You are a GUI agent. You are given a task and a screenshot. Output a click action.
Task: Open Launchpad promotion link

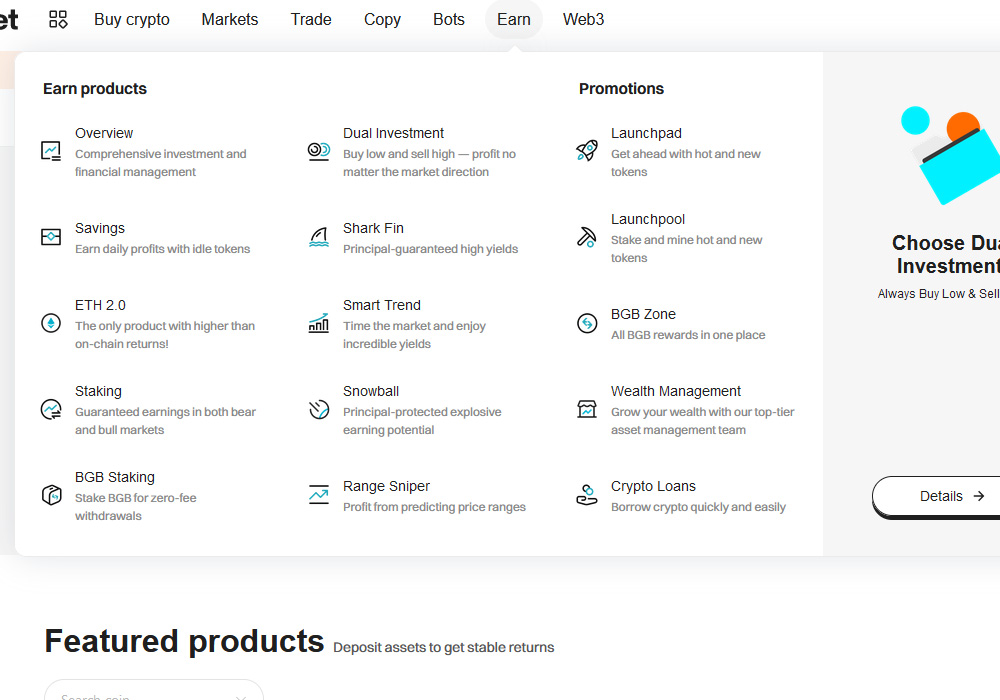point(646,133)
